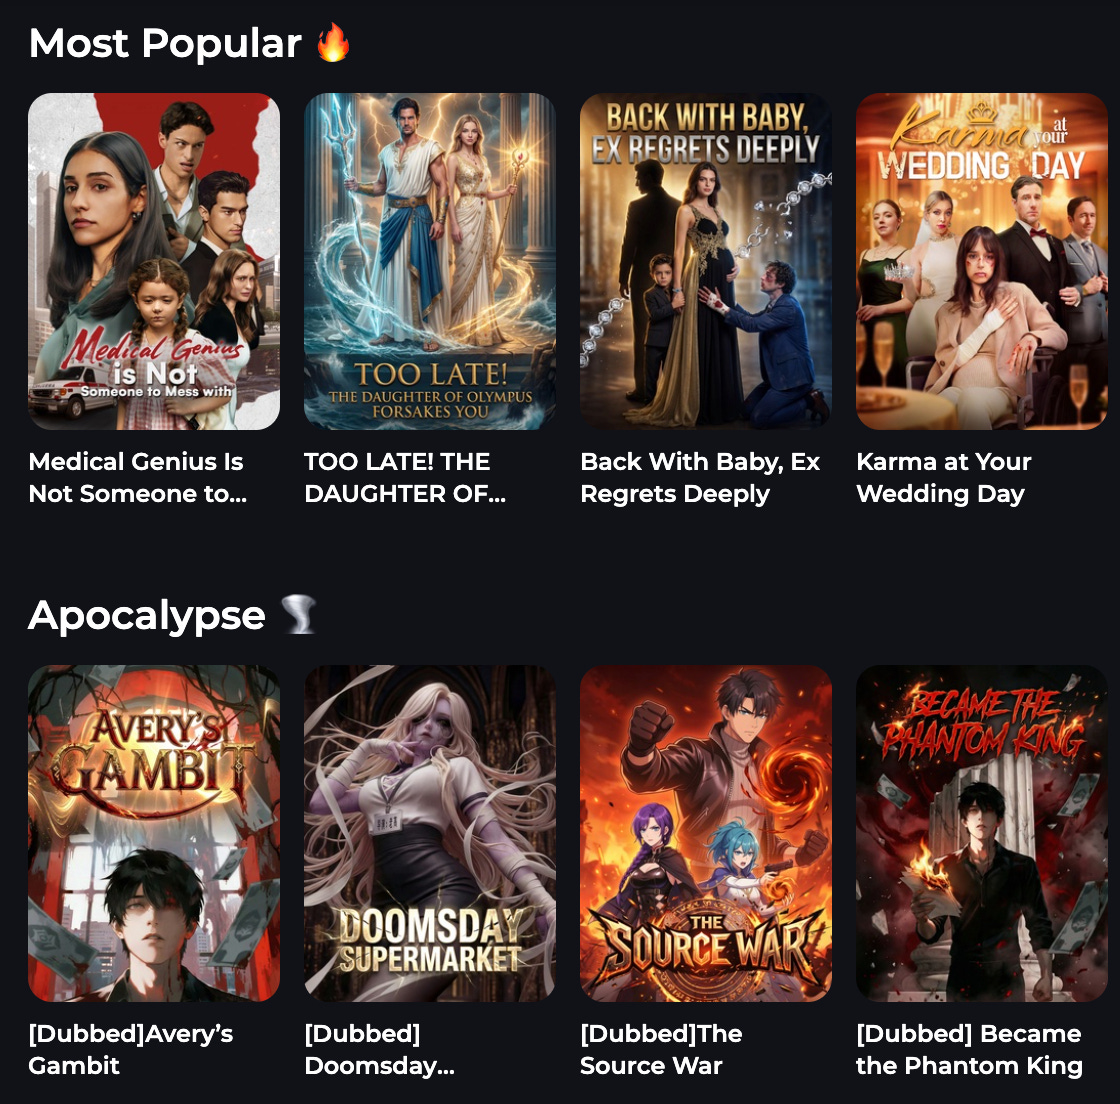Open the Karma at Your Wedding Day cover poster
This screenshot has width=1120, height=1104.
(982, 261)
